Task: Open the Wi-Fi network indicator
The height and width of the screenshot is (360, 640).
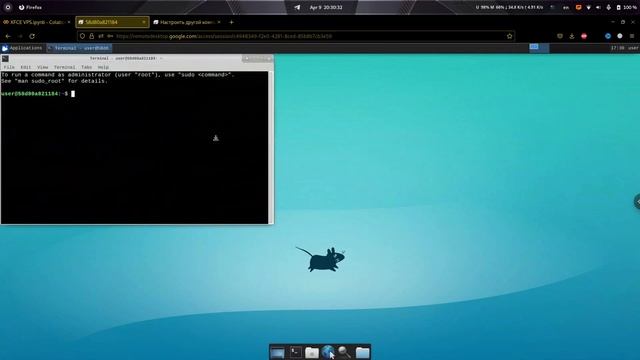Action: (589, 7)
